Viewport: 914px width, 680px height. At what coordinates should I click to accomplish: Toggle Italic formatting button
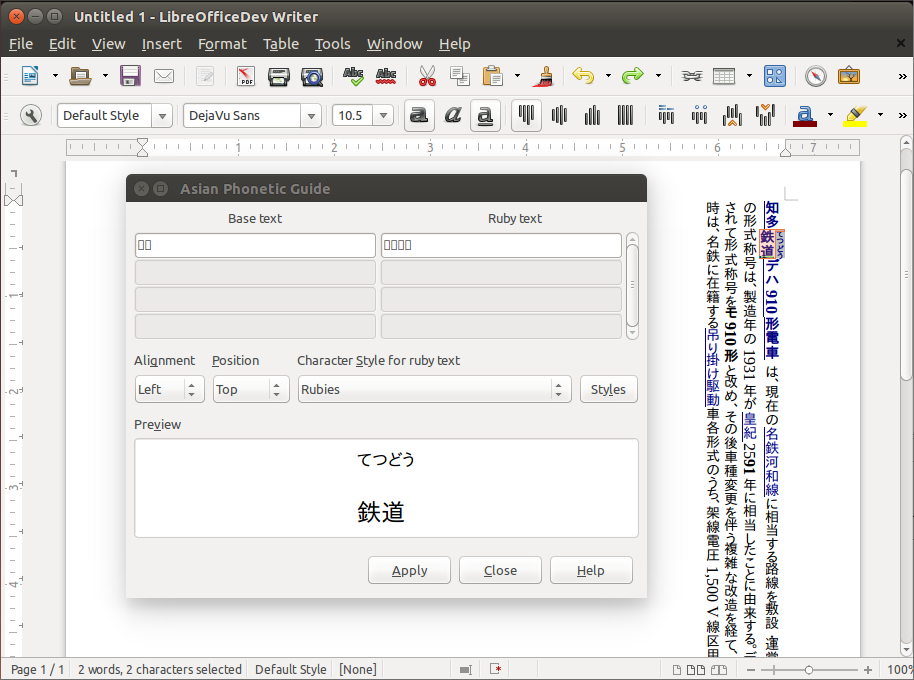pos(452,116)
